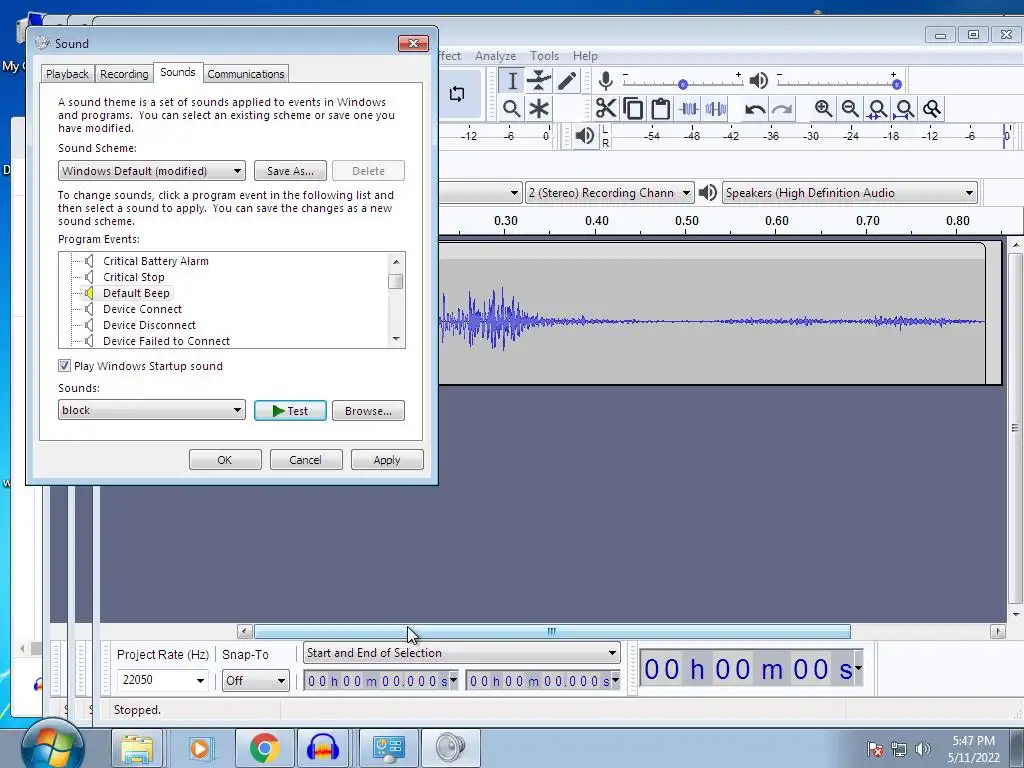Open Start and End of Selection dropdown
The image size is (1024, 768).
pyautogui.click(x=461, y=653)
